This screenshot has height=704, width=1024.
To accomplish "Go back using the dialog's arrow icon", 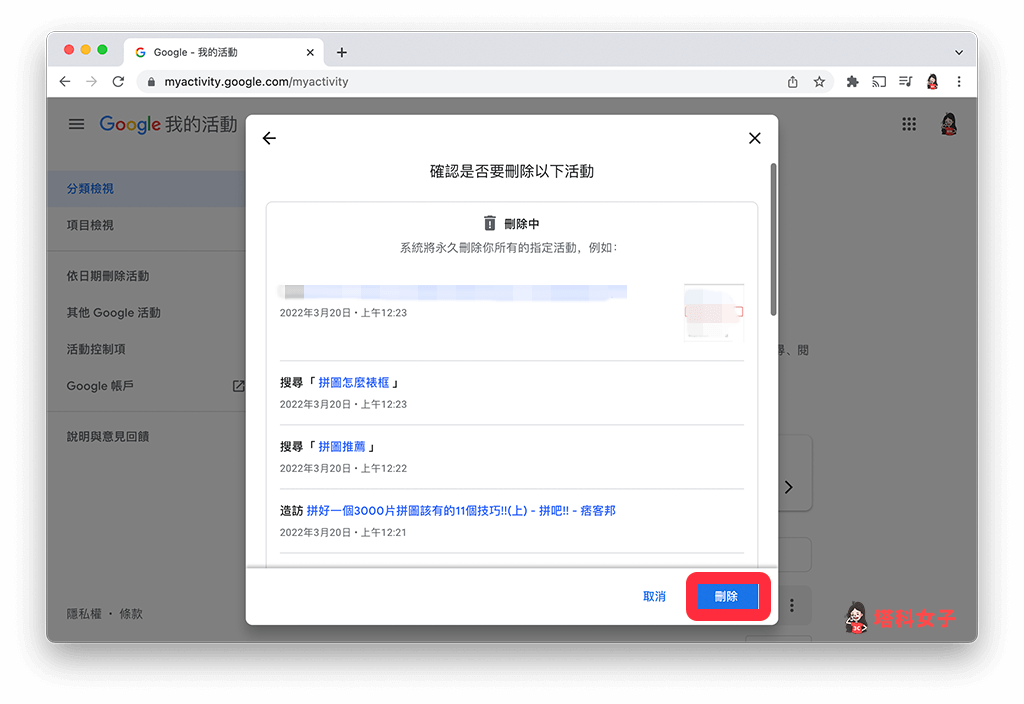I will click(269, 138).
